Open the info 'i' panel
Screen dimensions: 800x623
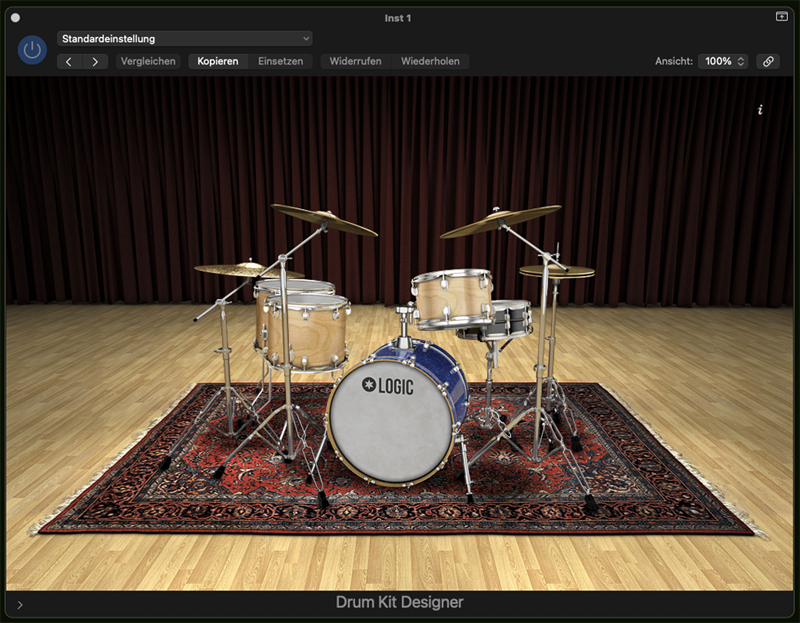[760, 110]
